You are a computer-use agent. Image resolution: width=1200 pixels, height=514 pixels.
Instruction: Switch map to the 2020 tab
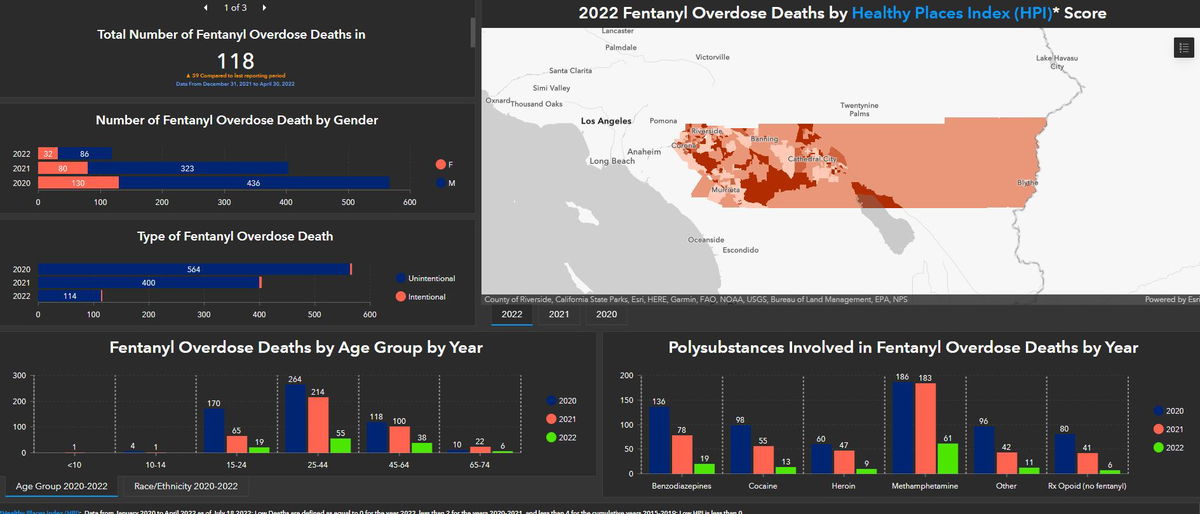pos(606,314)
